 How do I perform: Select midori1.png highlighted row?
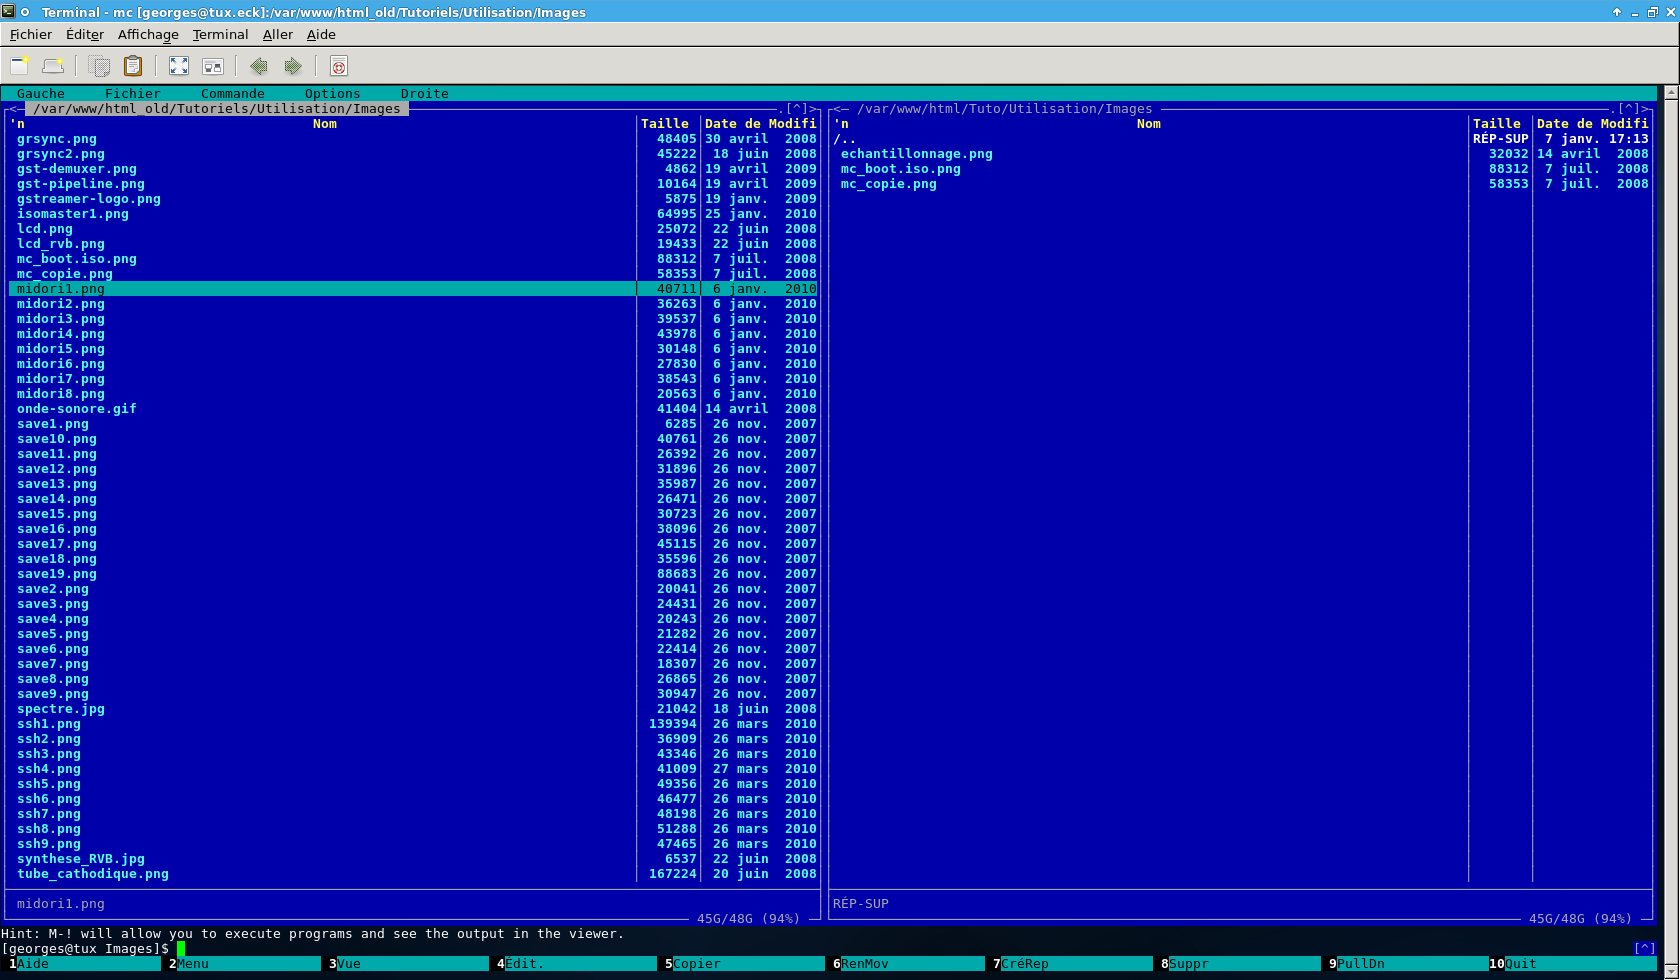pos(413,289)
